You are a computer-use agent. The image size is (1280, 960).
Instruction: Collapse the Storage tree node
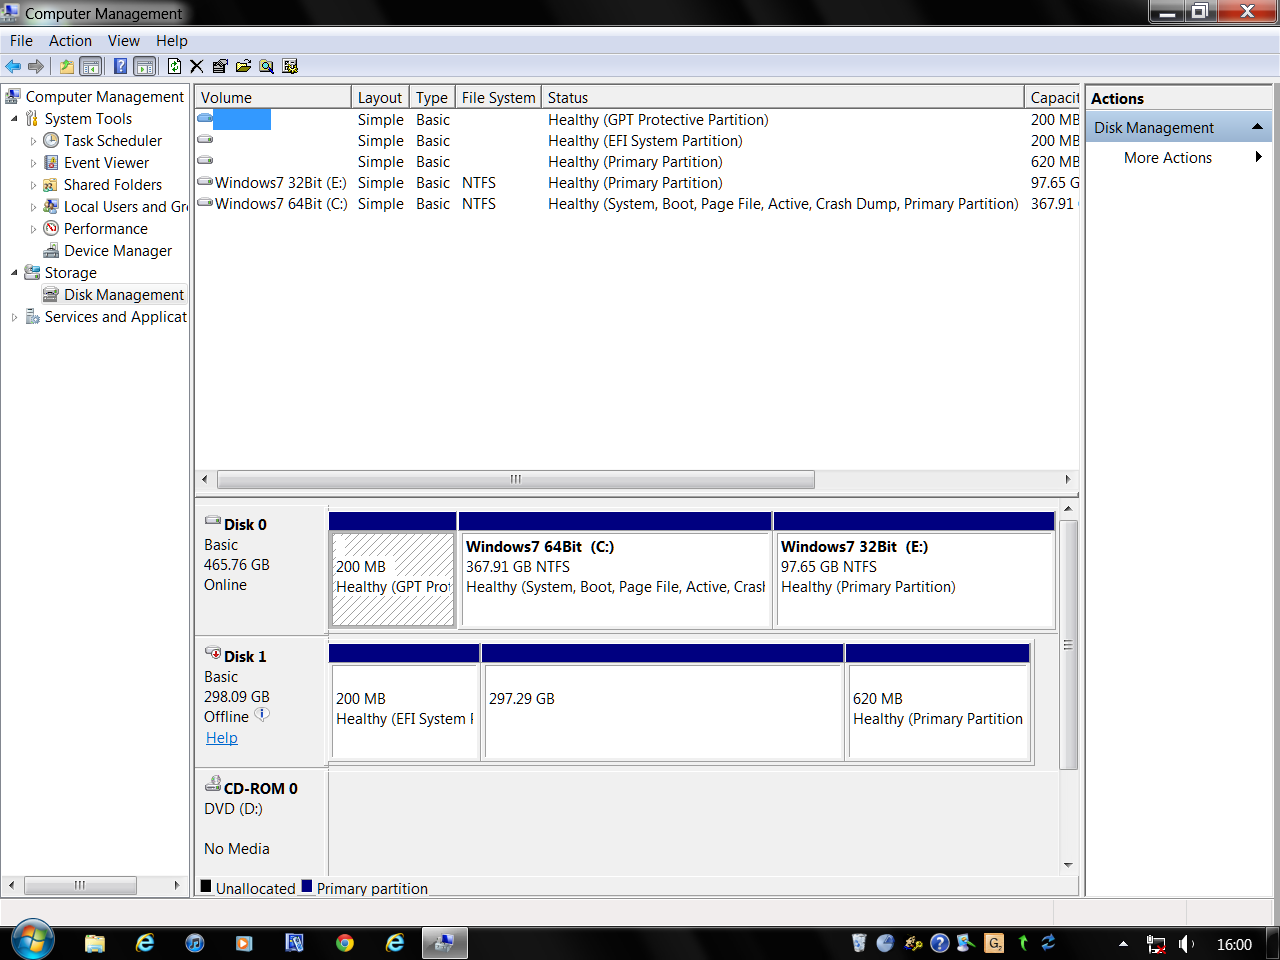coord(14,273)
